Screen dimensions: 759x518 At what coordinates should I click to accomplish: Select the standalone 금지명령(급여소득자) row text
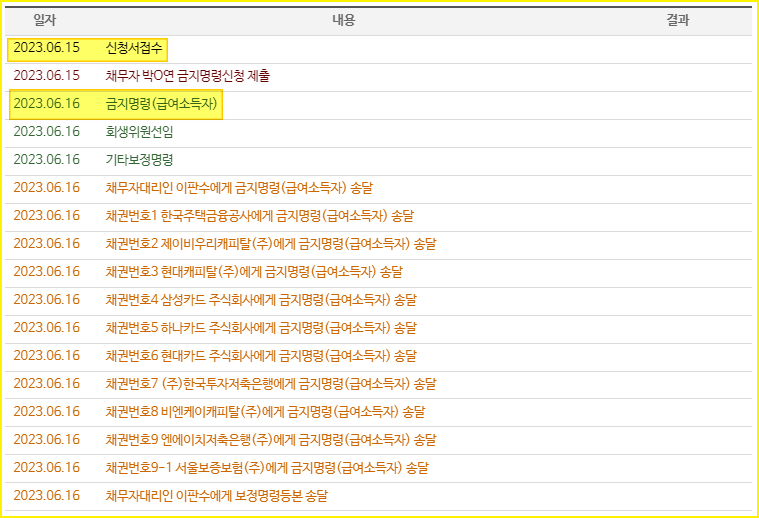click(162, 104)
